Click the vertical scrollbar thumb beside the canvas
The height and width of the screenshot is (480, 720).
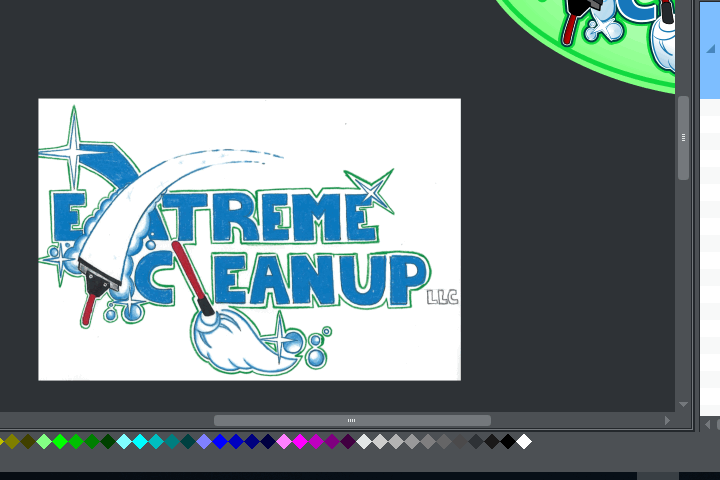point(683,138)
